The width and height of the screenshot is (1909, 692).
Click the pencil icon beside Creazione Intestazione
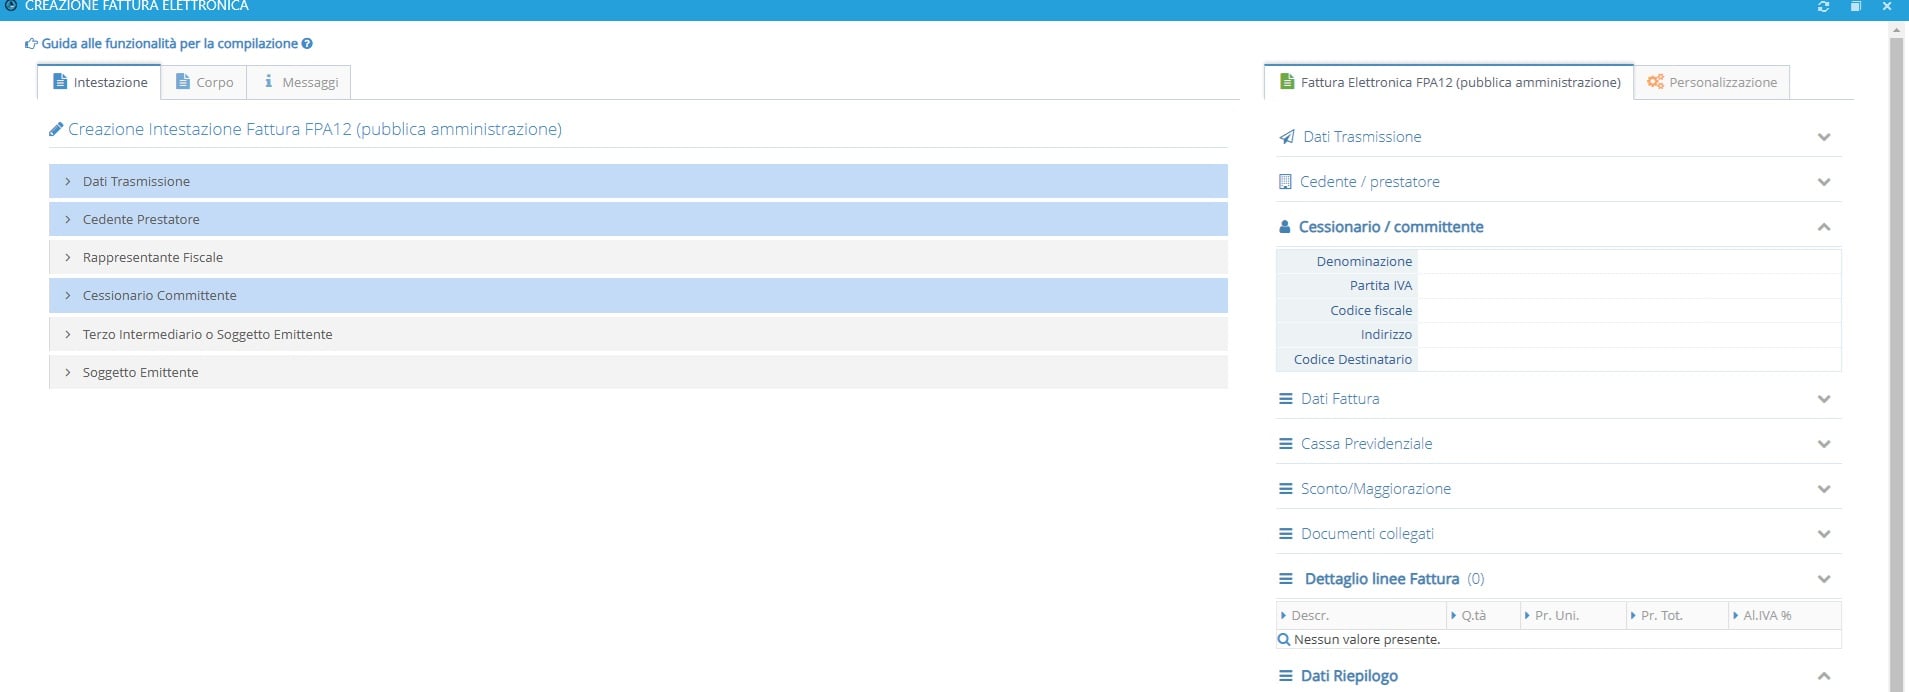pos(56,130)
